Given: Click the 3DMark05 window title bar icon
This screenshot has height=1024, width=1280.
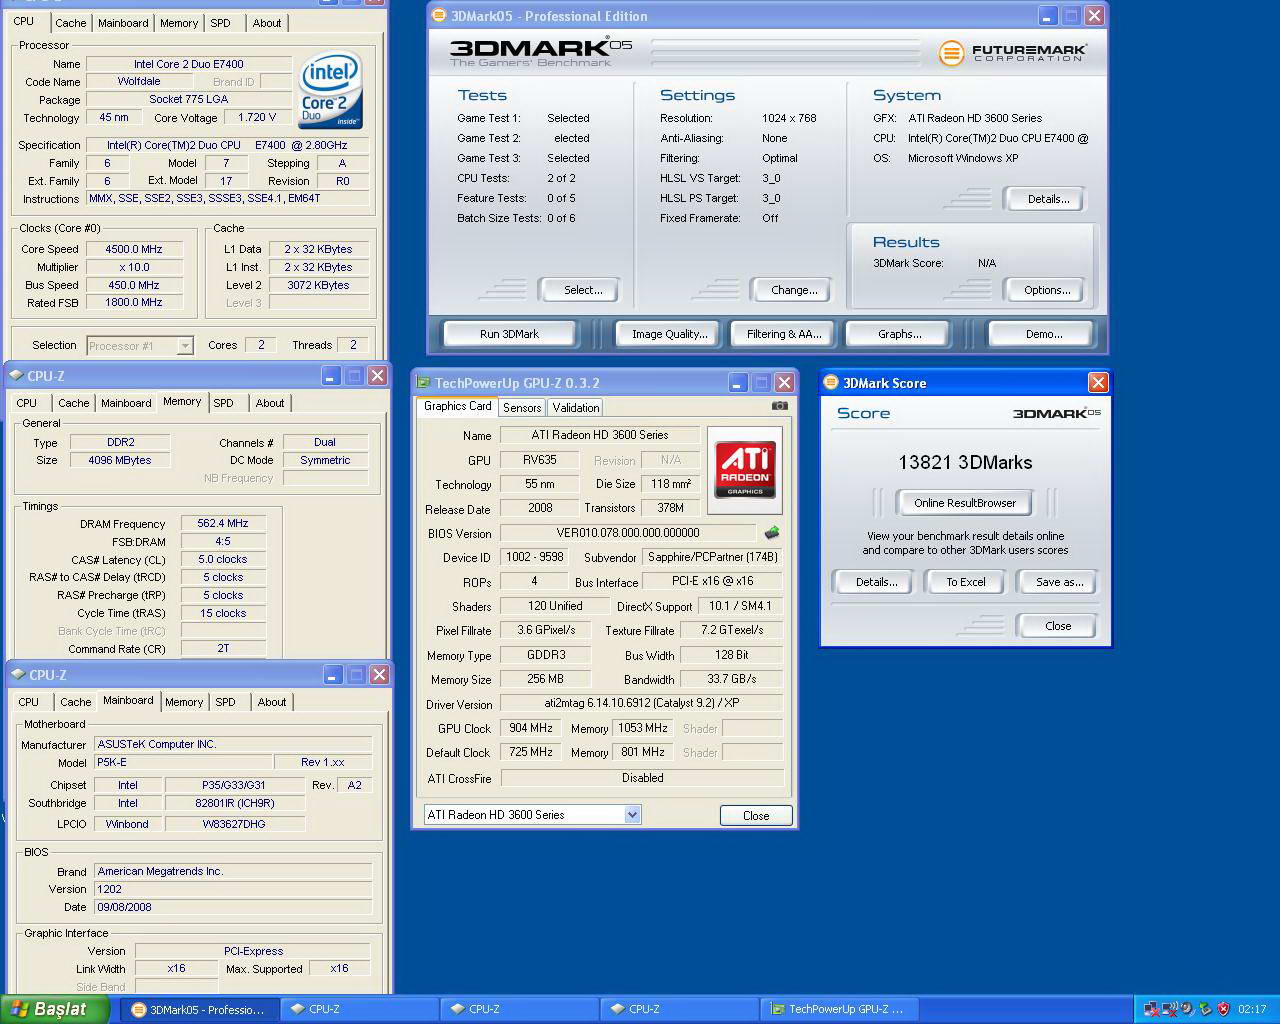Looking at the screenshot, I should [439, 16].
